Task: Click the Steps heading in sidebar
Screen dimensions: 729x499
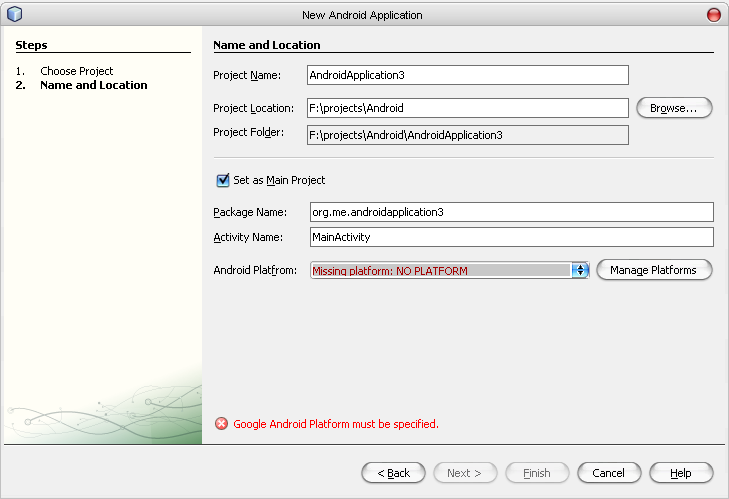Action: tap(31, 45)
